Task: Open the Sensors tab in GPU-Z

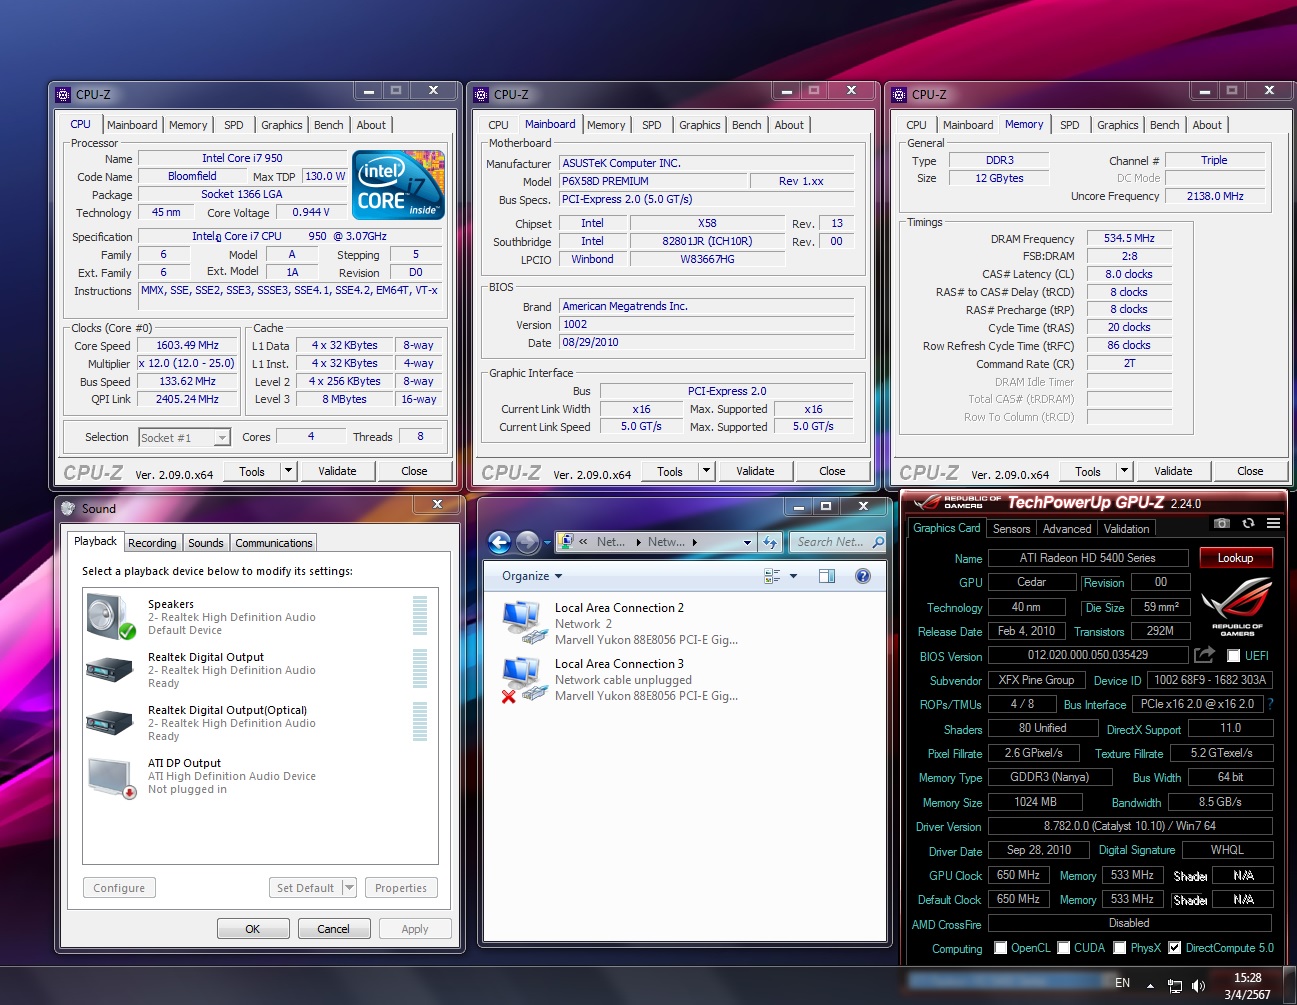Action: tap(1011, 529)
